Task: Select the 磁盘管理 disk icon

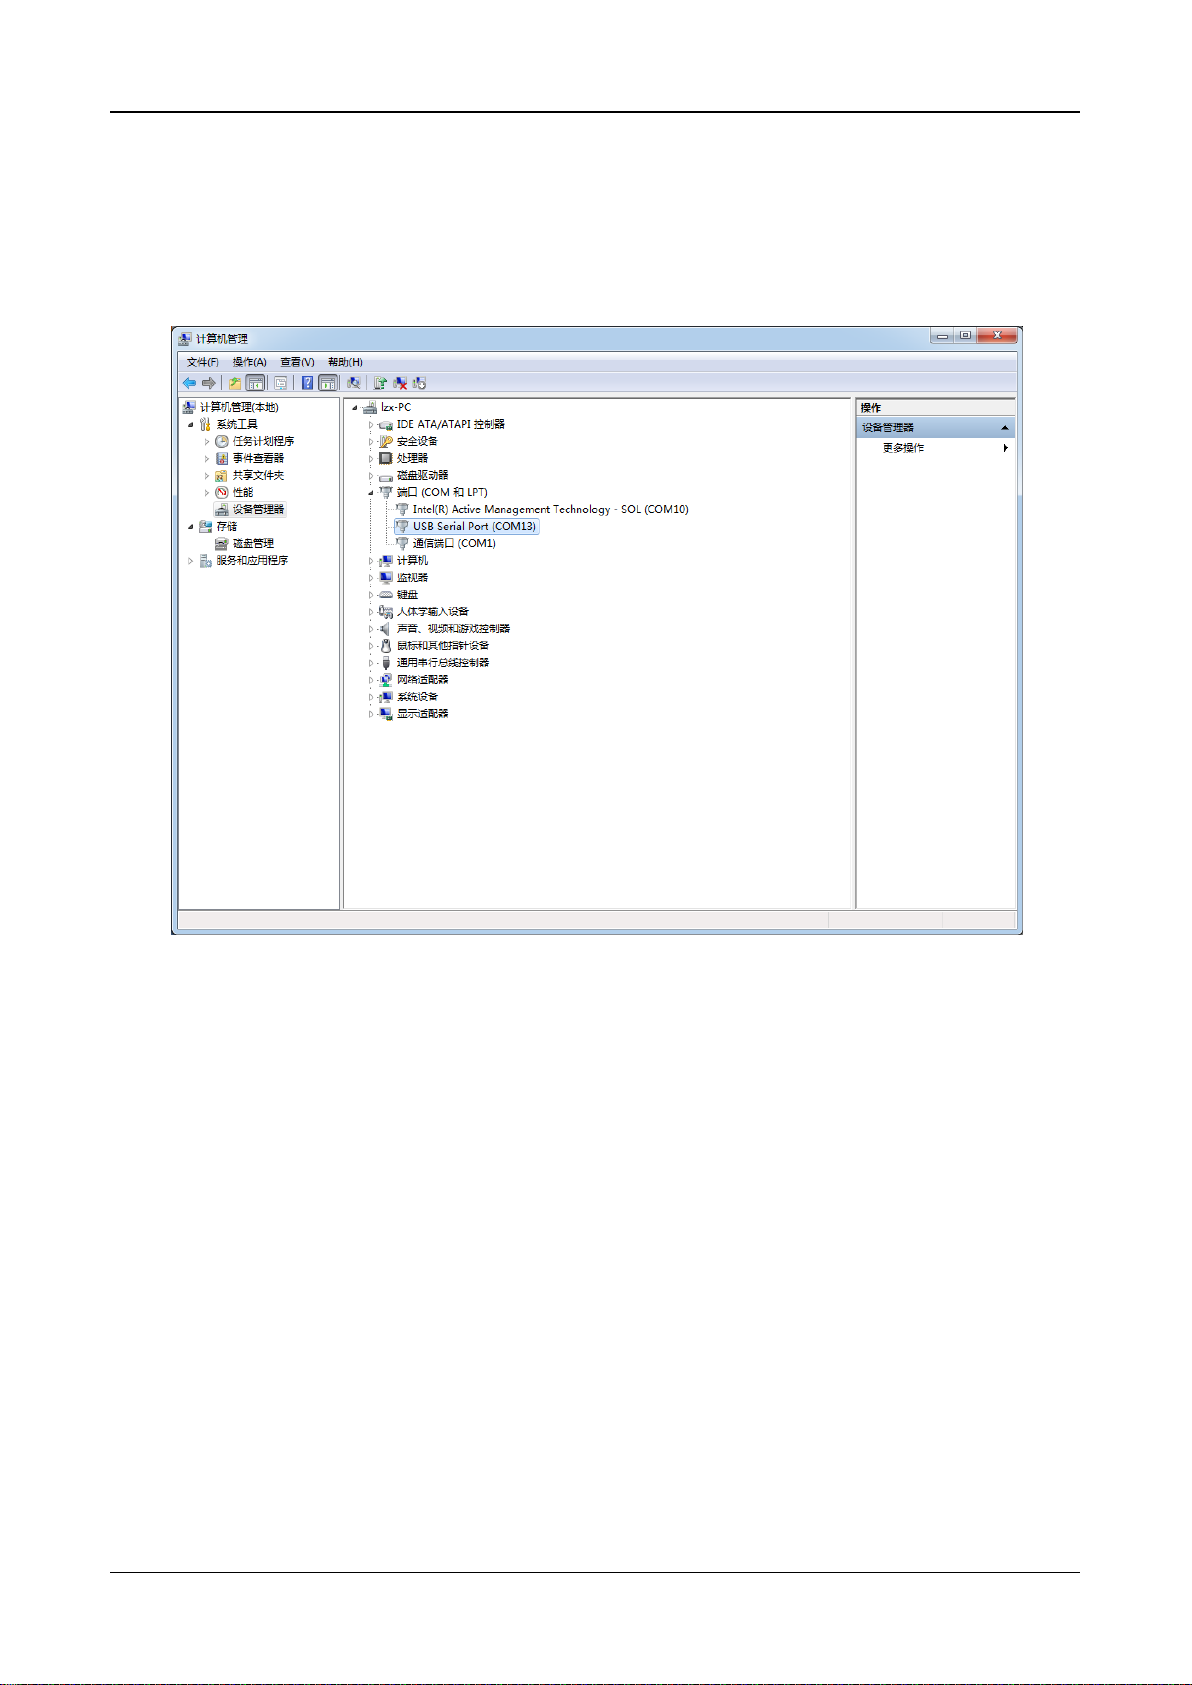Action: pos(222,543)
